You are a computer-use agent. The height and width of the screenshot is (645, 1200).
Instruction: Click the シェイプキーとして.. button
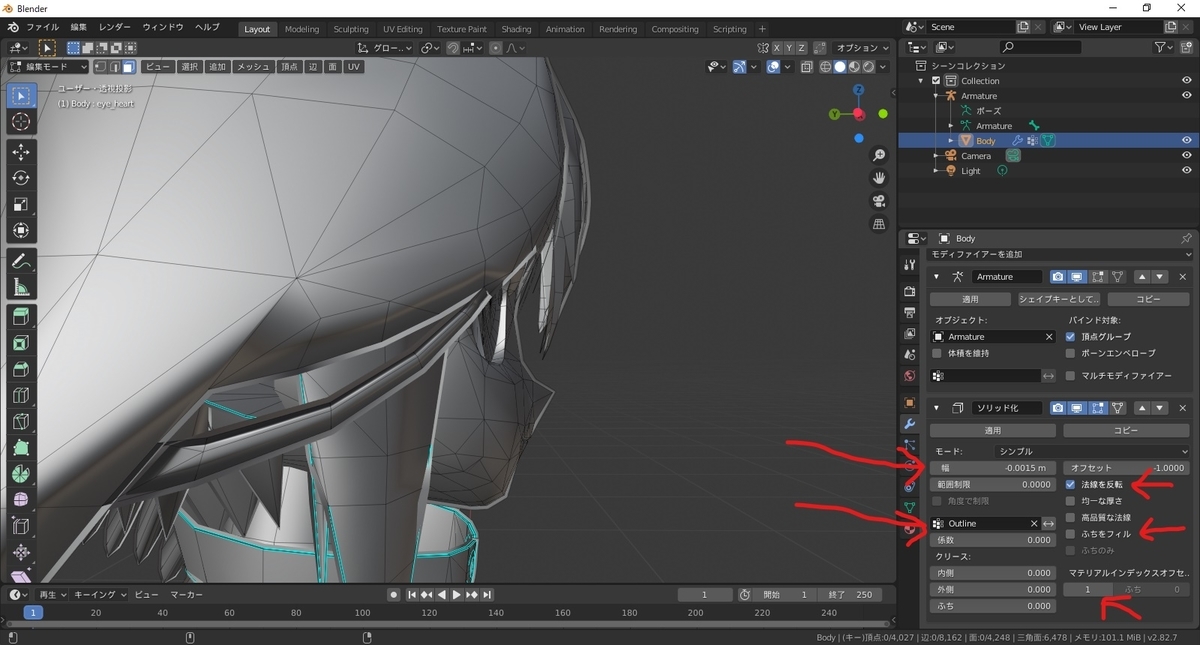tap(1058, 299)
